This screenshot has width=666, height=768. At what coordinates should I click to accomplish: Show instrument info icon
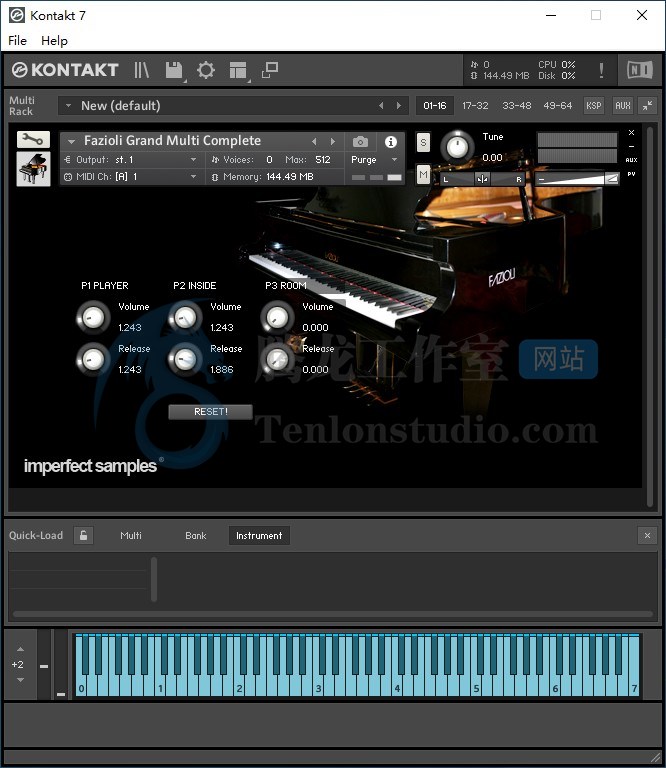click(391, 142)
